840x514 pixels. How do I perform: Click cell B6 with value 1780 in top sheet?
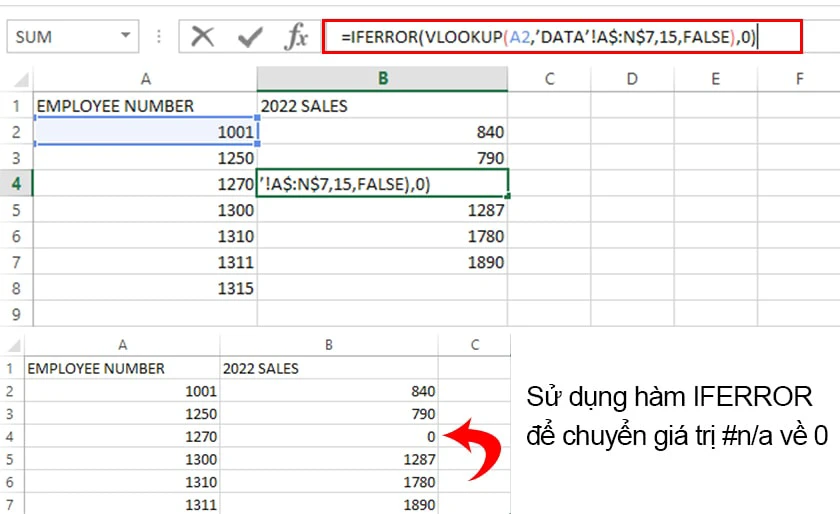(x=382, y=236)
